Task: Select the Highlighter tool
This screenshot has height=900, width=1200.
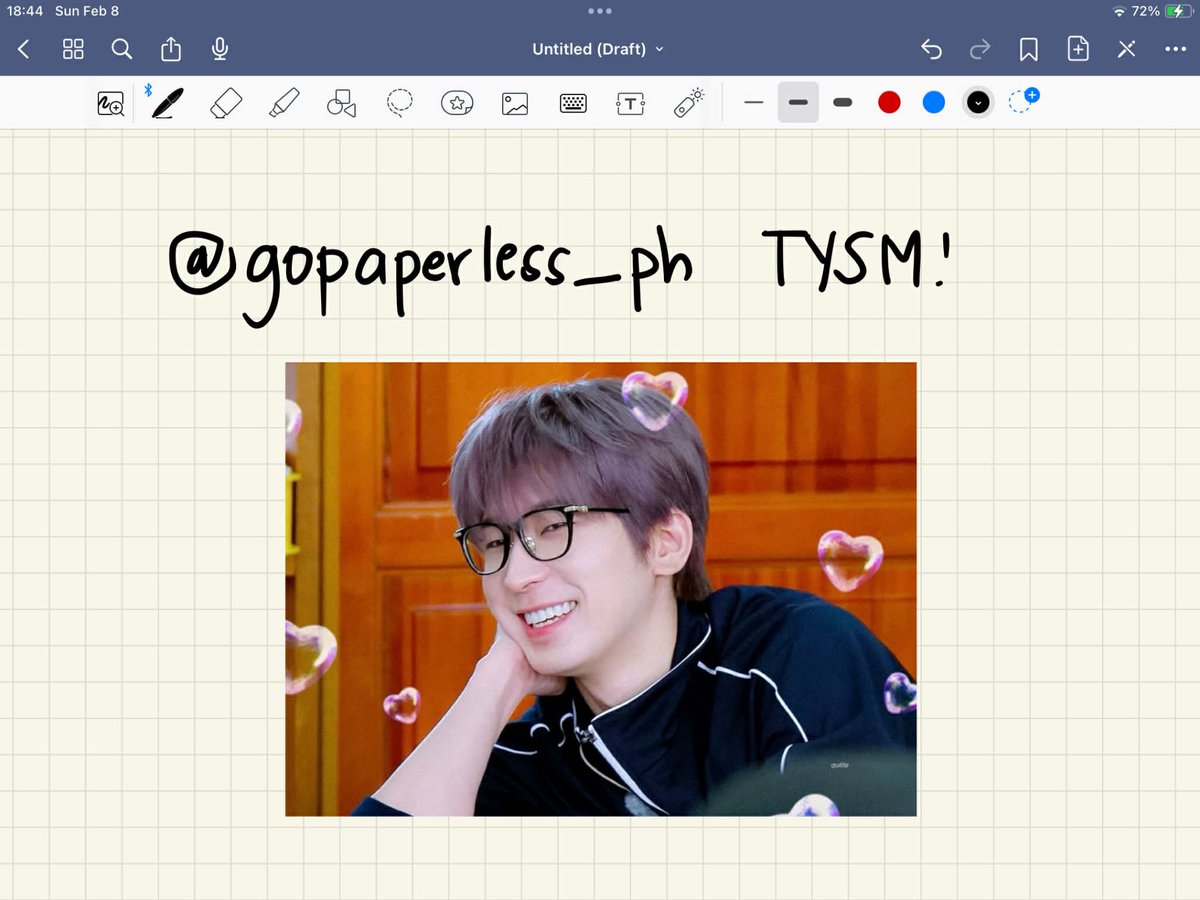Action: pyautogui.click(x=284, y=103)
